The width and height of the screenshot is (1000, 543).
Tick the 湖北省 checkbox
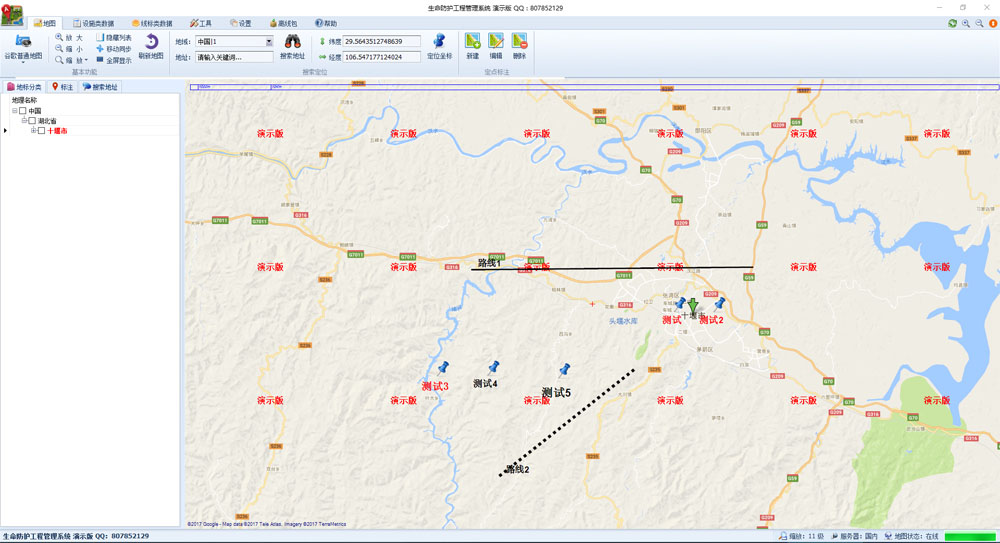pyautogui.click(x=32, y=121)
